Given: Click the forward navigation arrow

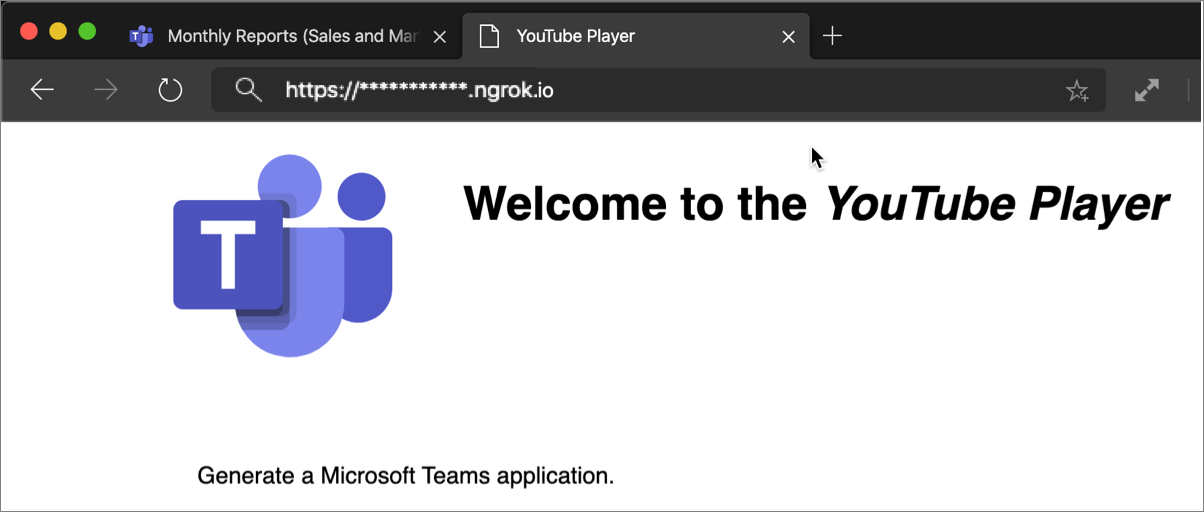Looking at the screenshot, I should [105, 90].
